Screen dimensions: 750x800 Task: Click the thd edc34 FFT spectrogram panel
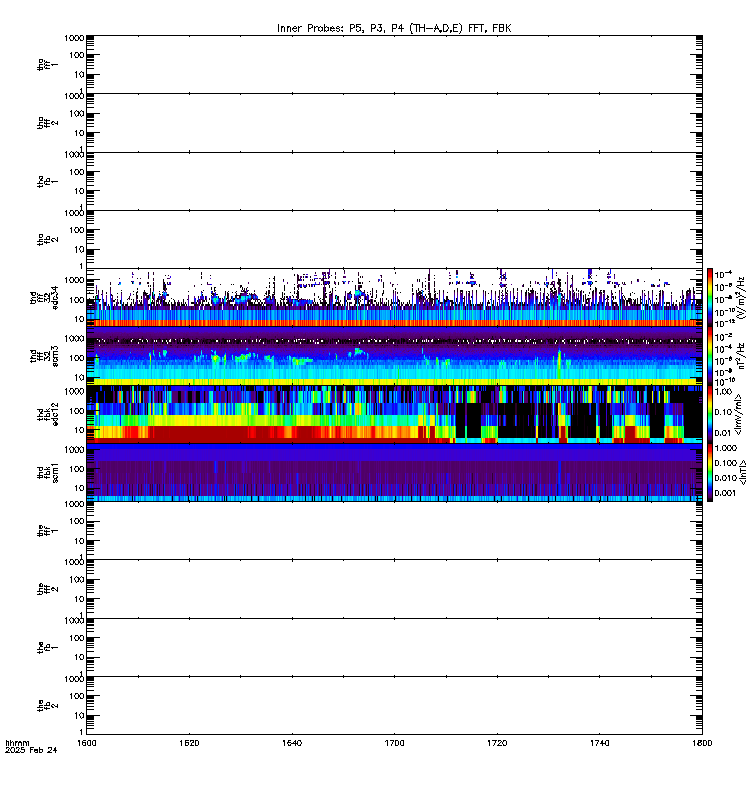[x=394, y=297]
